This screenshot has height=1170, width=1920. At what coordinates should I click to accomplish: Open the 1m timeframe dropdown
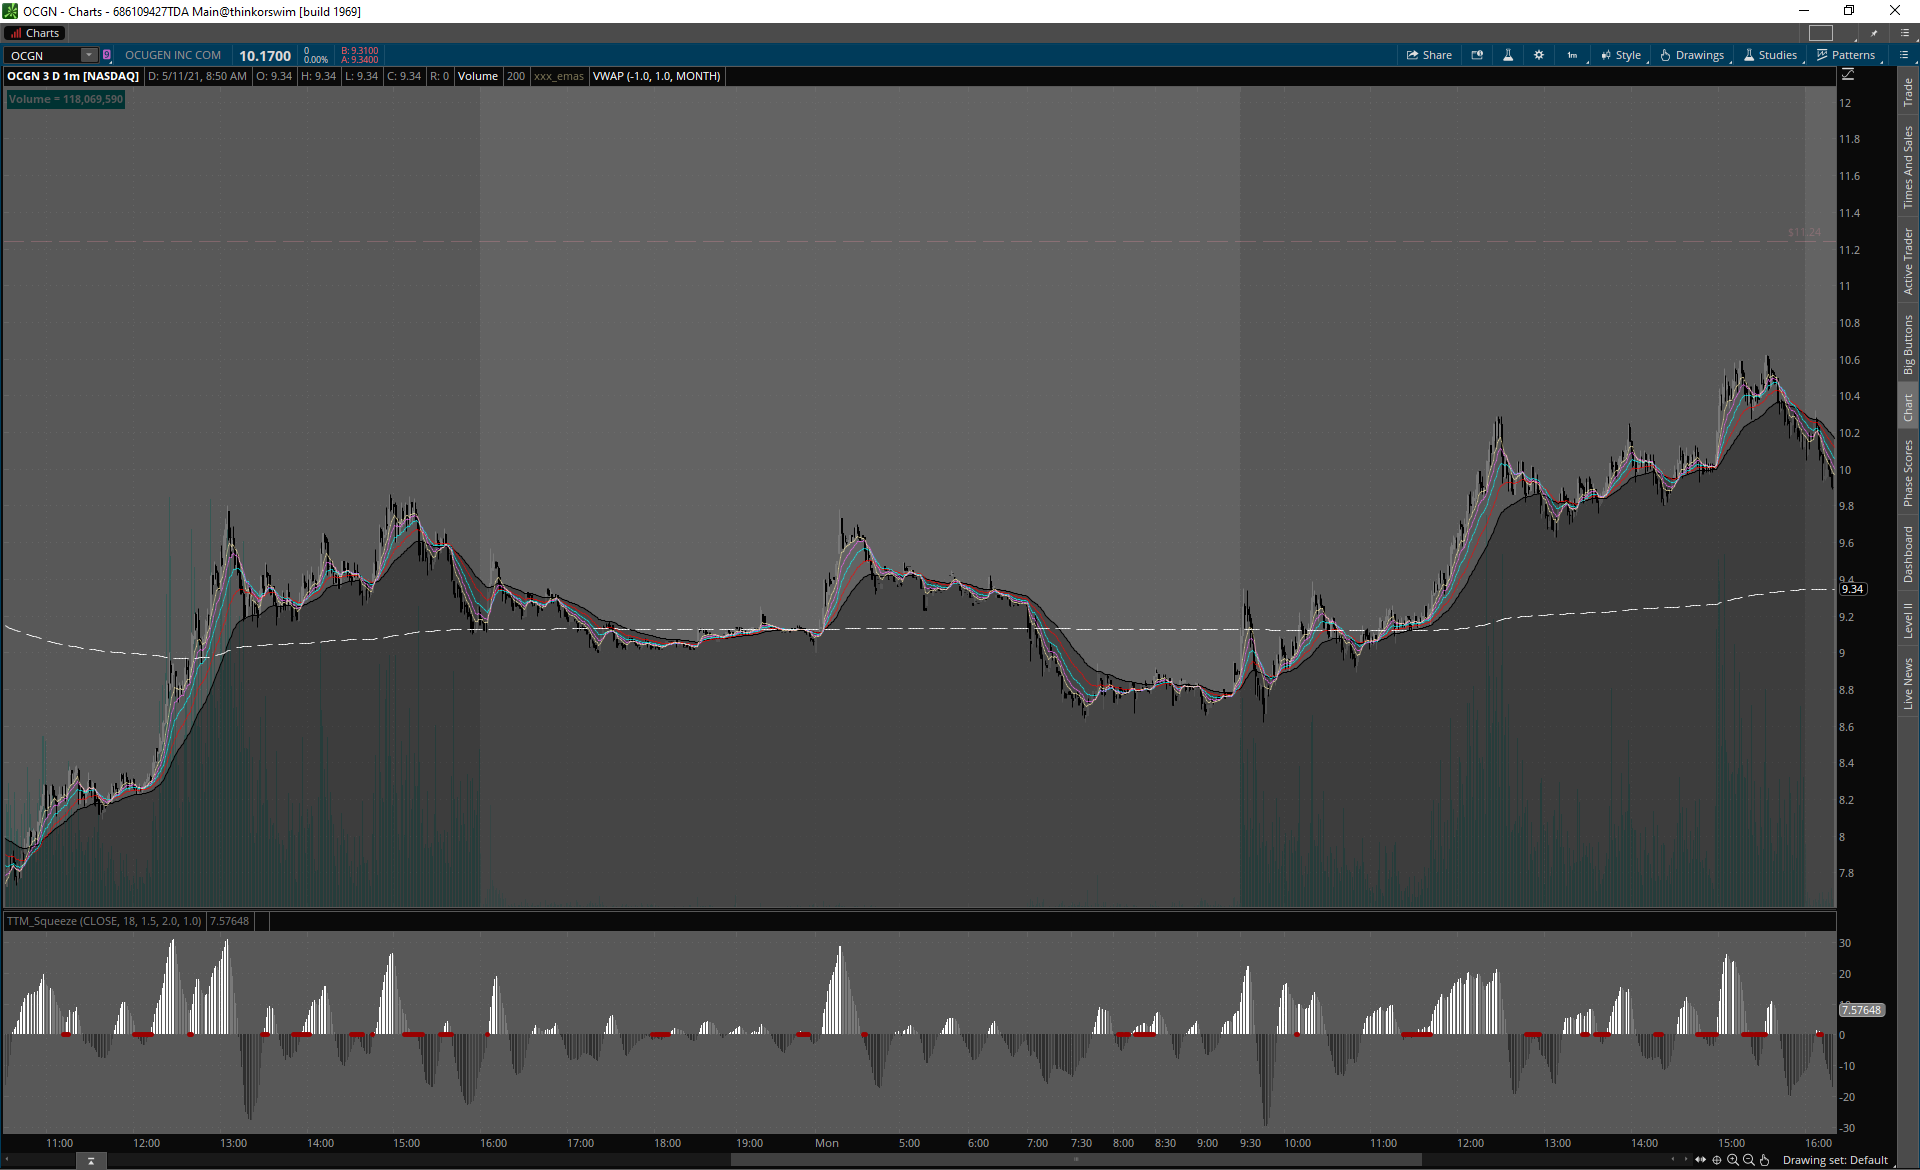click(x=1573, y=55)
